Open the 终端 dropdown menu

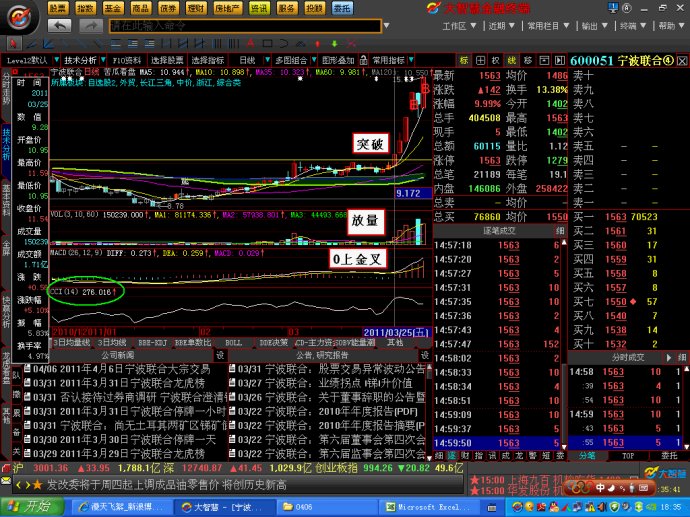632,26
